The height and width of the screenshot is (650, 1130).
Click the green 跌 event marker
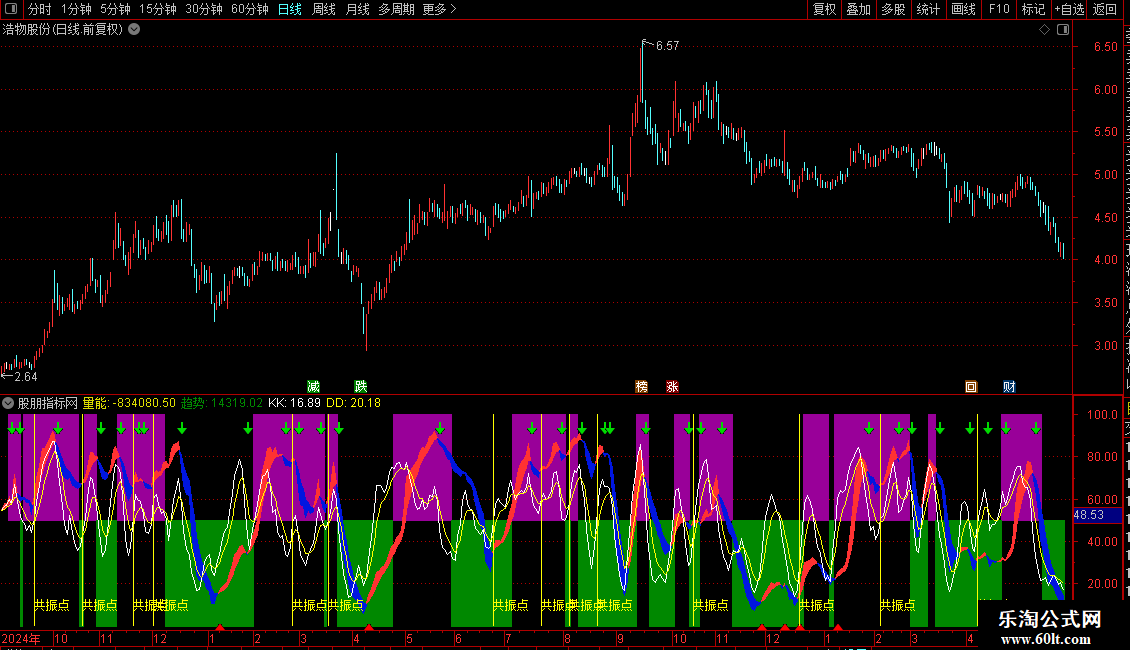click(x=361, y=387)
